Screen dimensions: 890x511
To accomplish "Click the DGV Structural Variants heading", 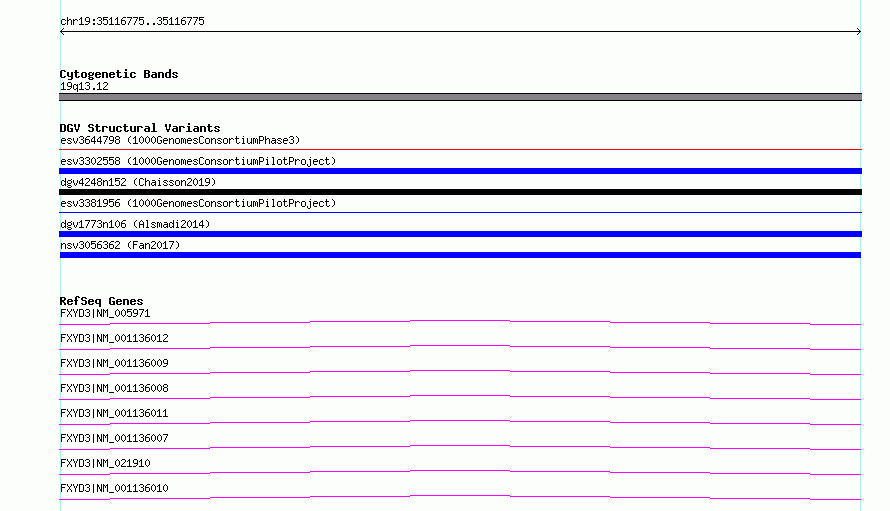I will [140, 128].
